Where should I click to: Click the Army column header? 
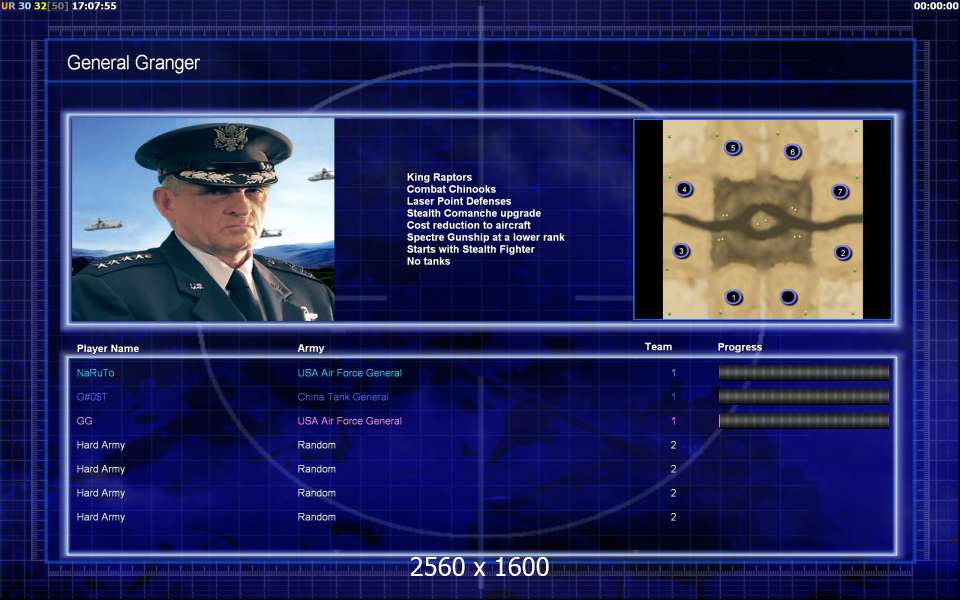click(x=311, y=348)
